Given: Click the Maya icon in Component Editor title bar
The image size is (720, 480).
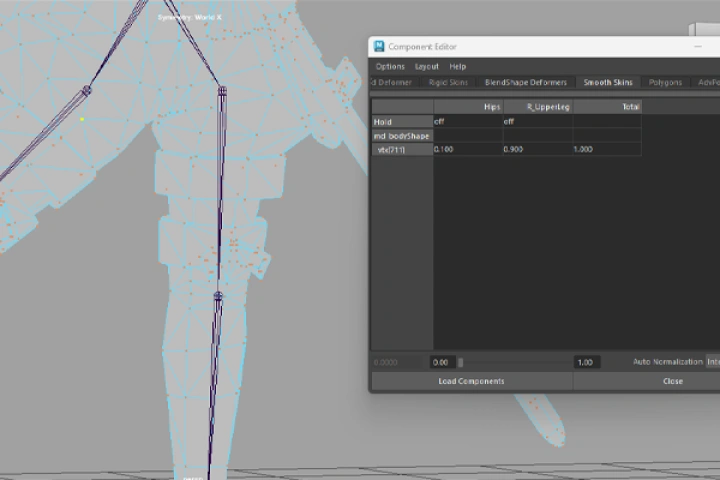Looking at the screenshot, I should click(x=379, y=46).
